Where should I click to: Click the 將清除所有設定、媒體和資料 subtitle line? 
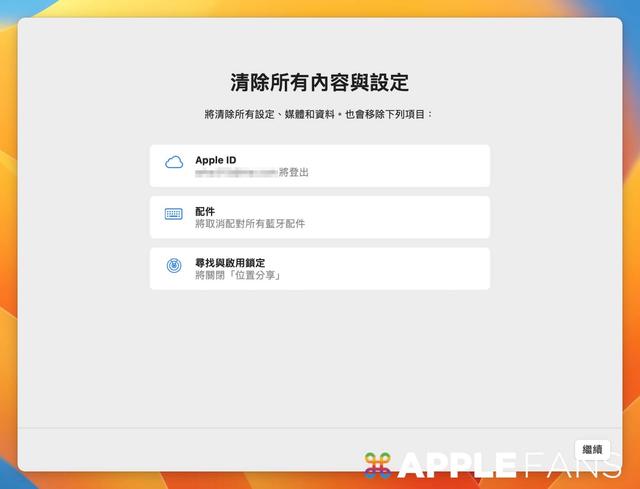click(318, 114)
